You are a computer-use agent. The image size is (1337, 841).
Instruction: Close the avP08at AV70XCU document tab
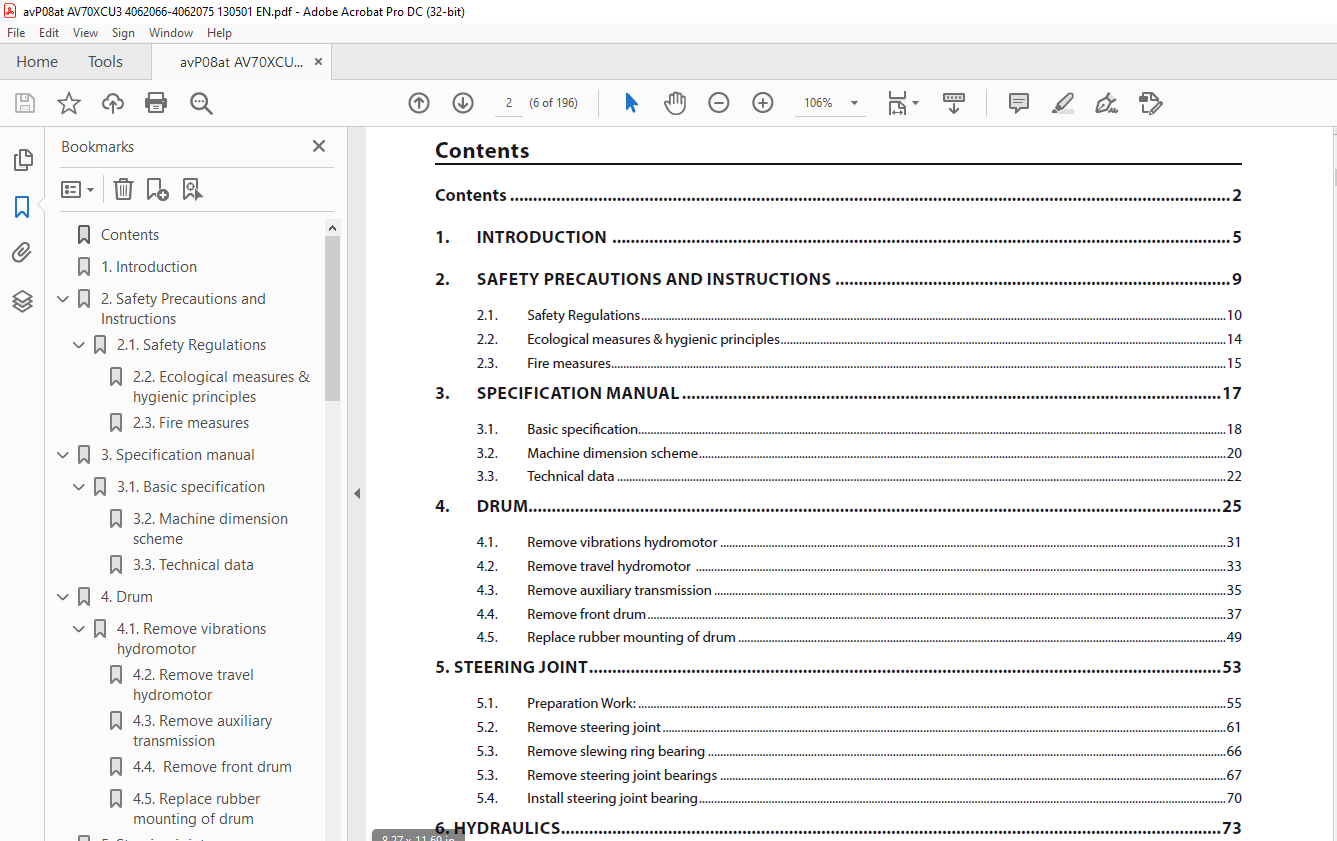pos(318,62)
